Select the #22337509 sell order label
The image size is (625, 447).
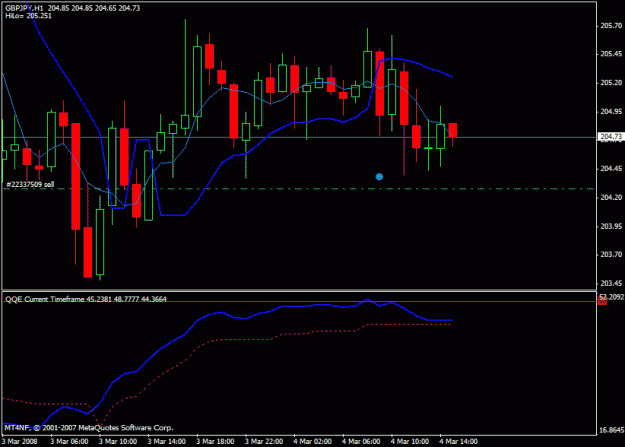pyautogui.click(x=30, y=184)
